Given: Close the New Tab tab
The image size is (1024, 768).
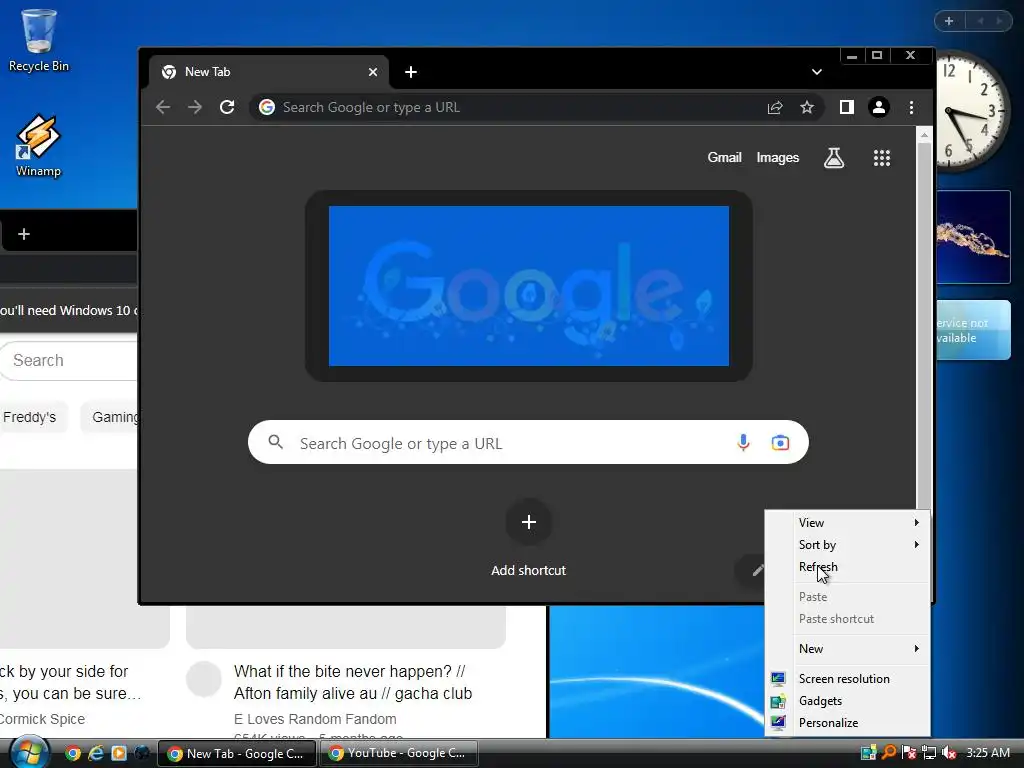Looking at the screenshot, I should [x=373, y=72].
